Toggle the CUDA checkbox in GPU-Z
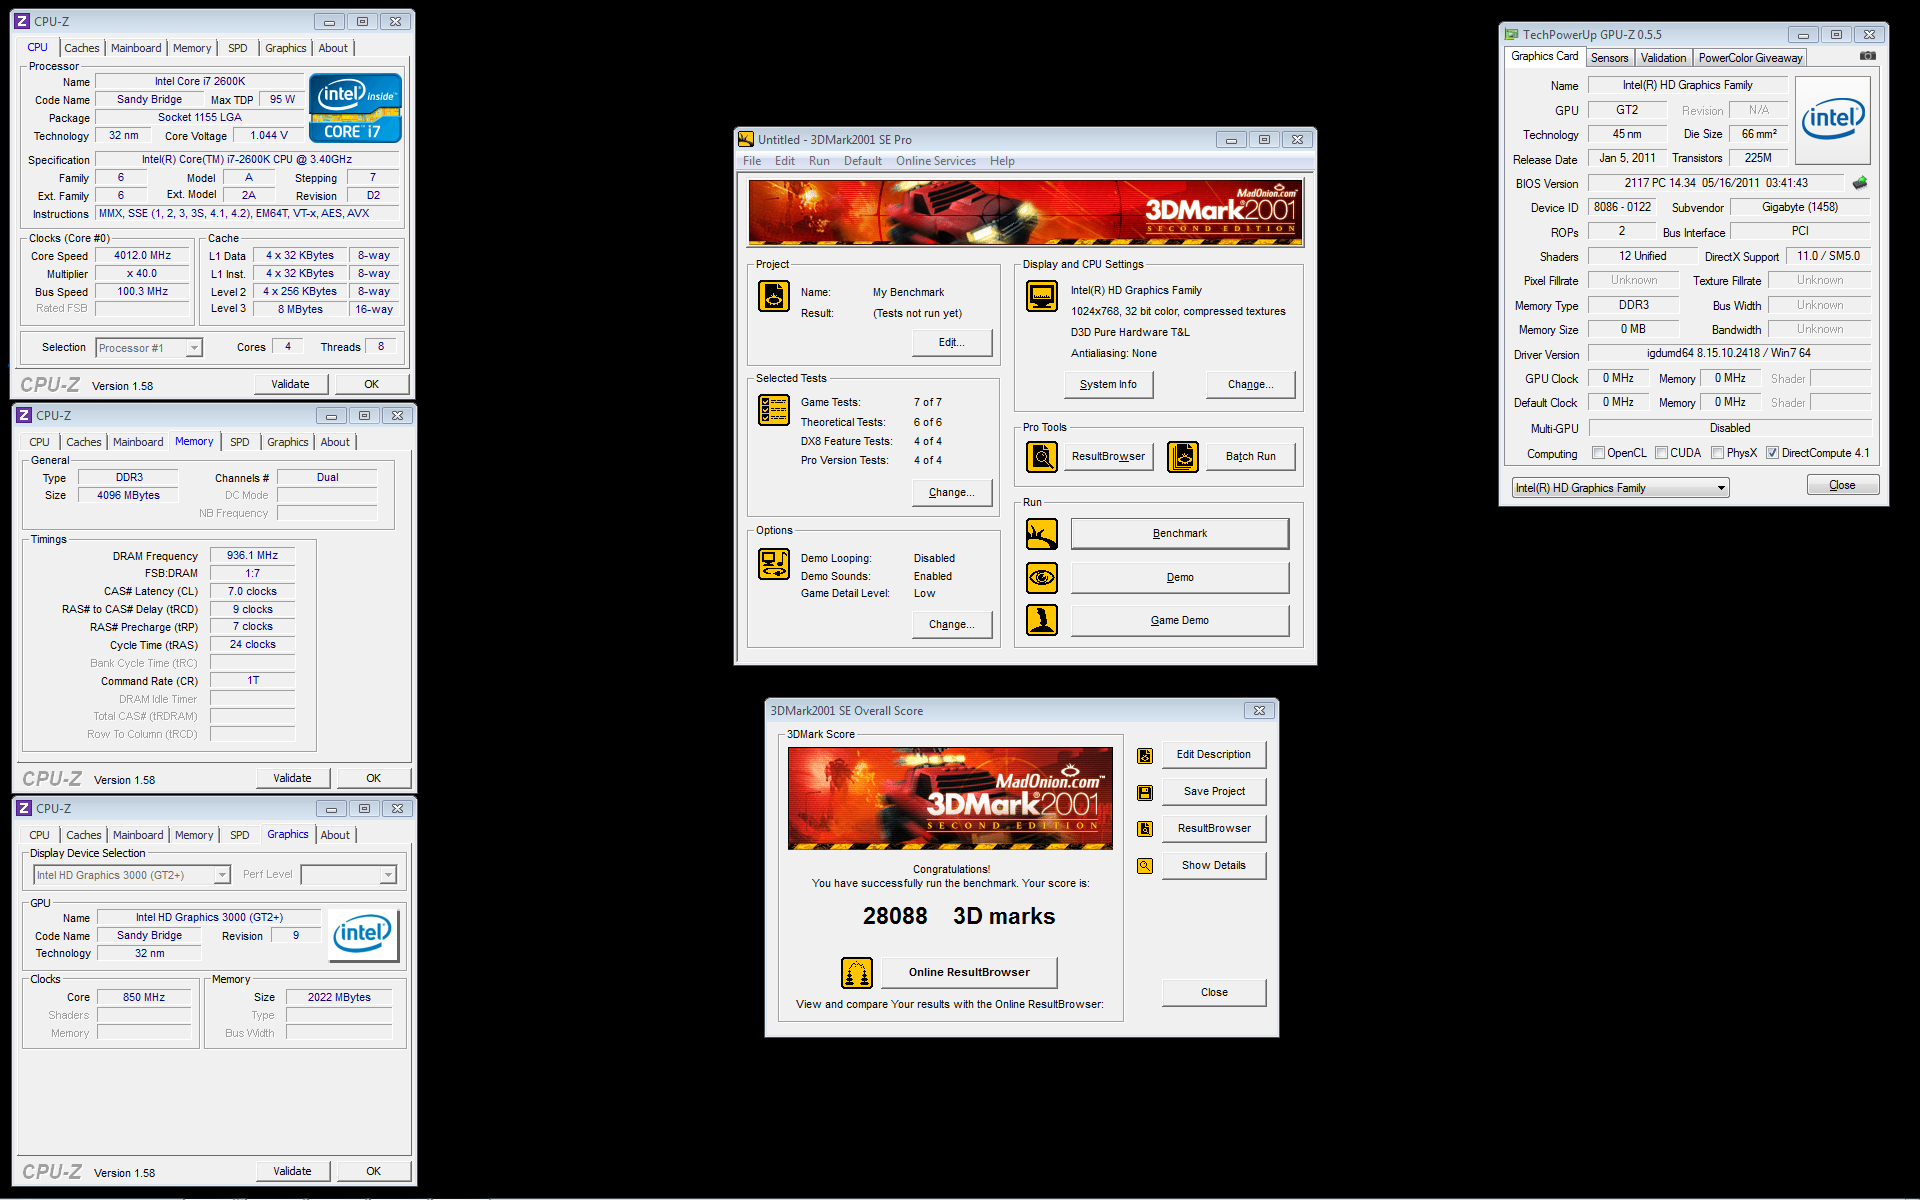Screen dimensions: 1920x1200 (x=1662, y=453)
